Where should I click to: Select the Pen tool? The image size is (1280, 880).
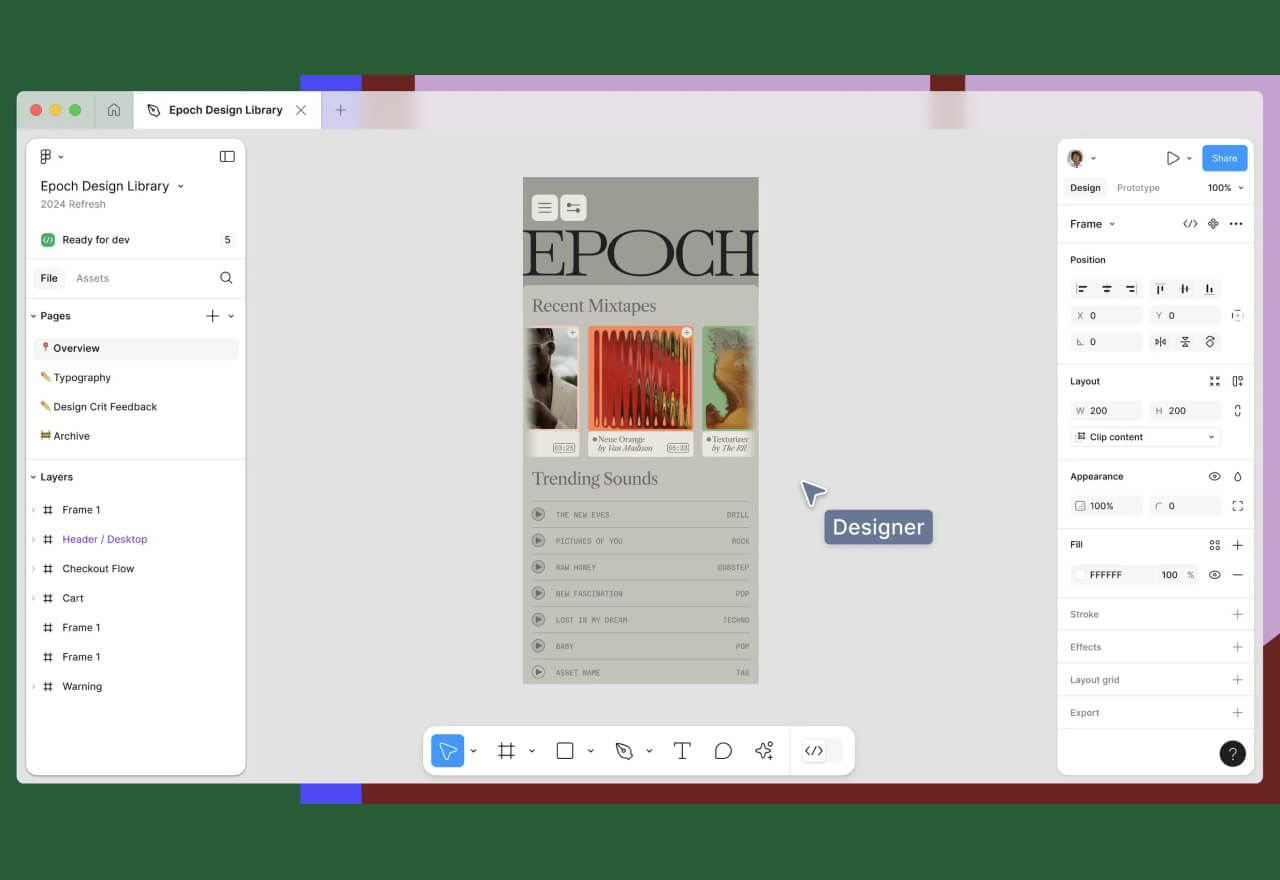click(x=624, y=751)
